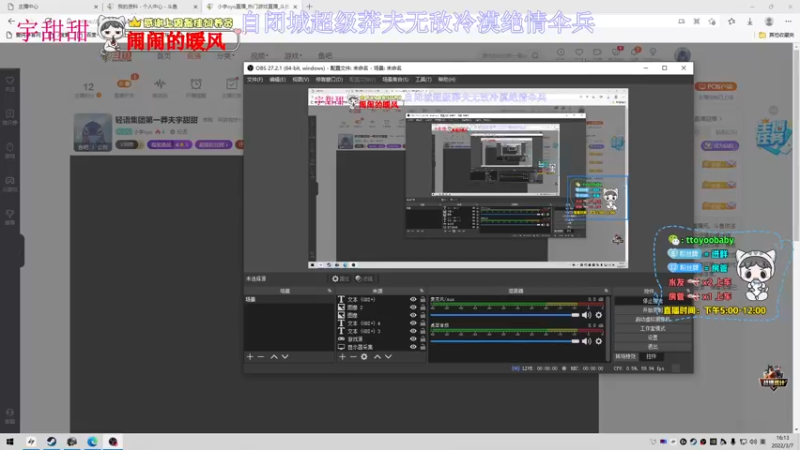The image size is (800, 450).
Task: Move the scene down in the Scenes list
Action: click(x=285, y=357)
